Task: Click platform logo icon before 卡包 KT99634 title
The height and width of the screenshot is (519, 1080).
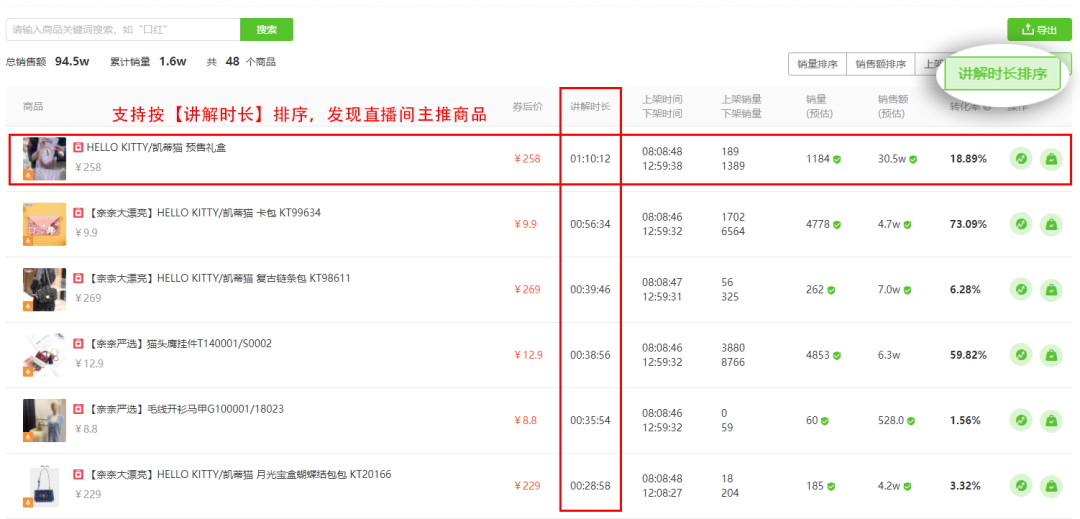Action: click(x=79, y=213)
